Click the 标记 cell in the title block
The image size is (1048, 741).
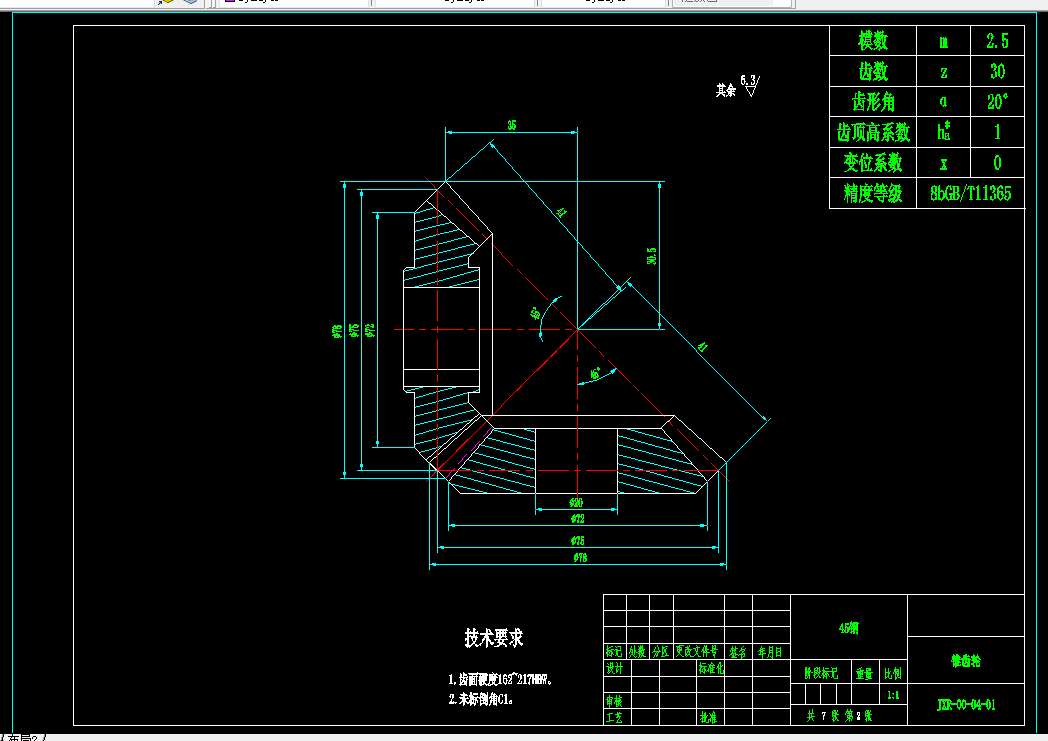(x=614, y=651)
